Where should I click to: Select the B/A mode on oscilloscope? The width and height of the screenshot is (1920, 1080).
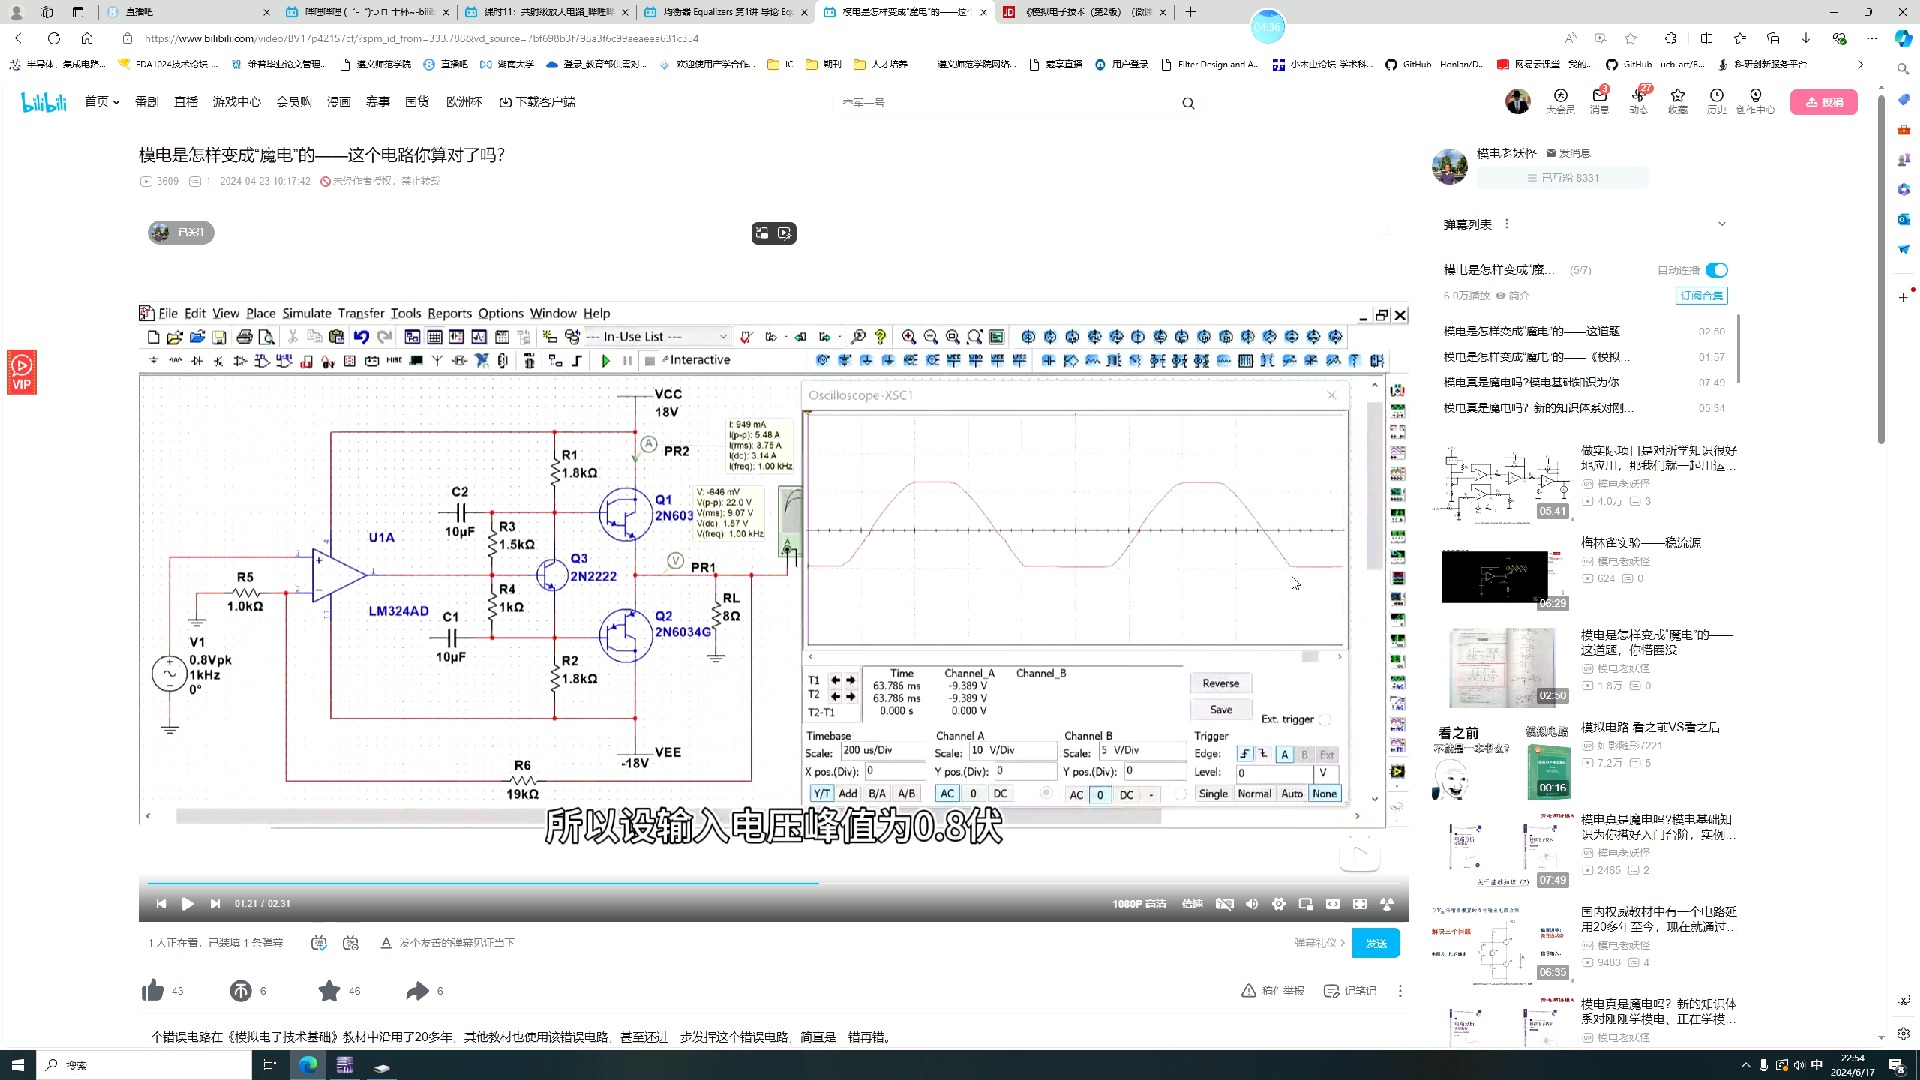(x=877, y=794)
